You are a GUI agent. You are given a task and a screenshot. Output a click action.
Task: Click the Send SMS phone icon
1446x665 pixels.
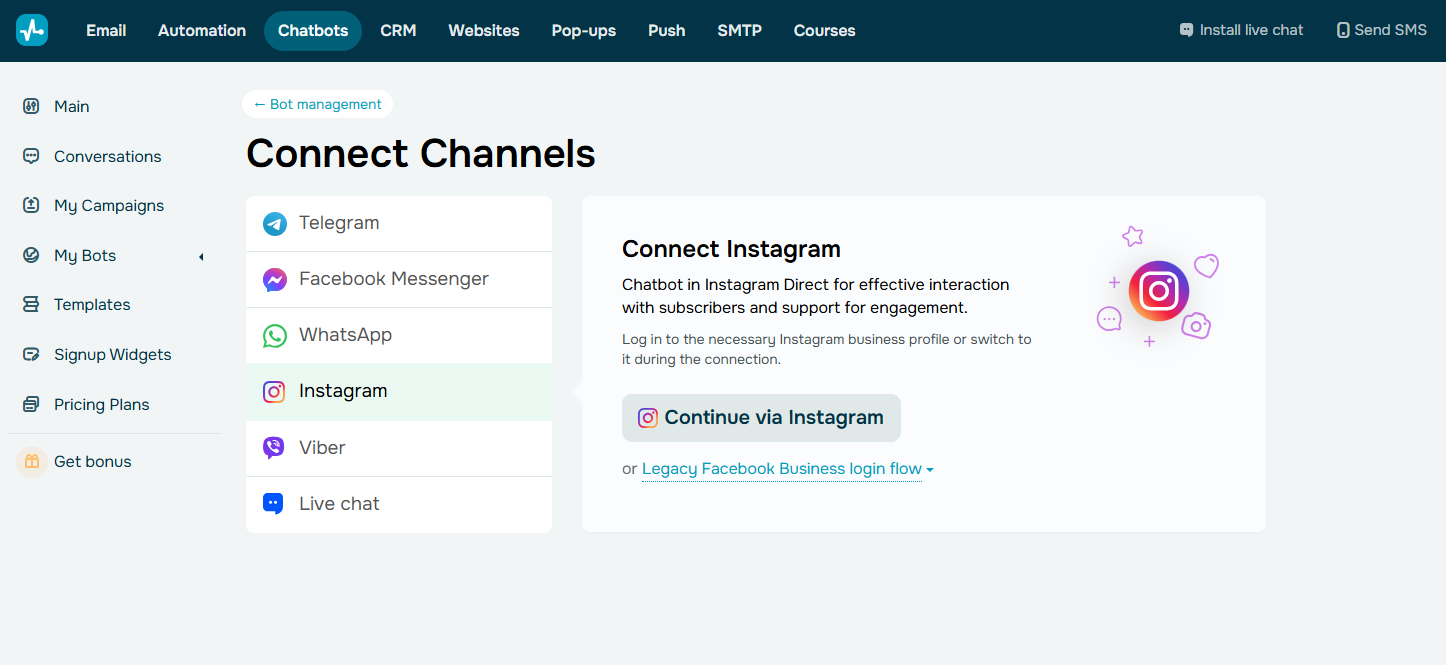click(1343, 30)
